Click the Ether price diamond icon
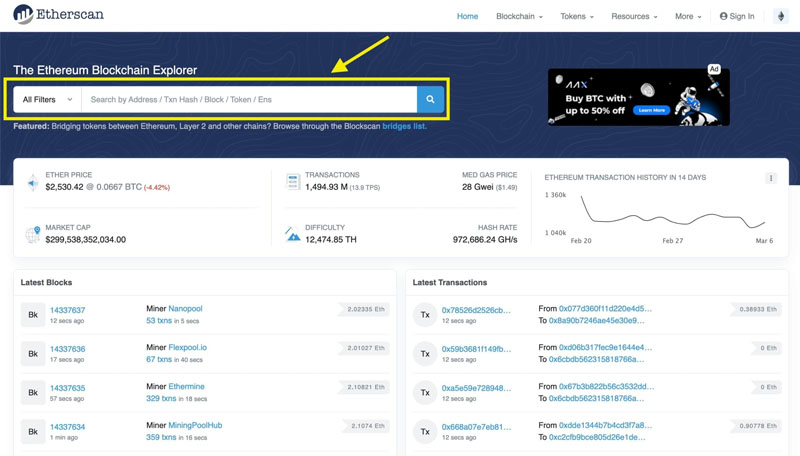The image size is (800, 456). (33, 183)
